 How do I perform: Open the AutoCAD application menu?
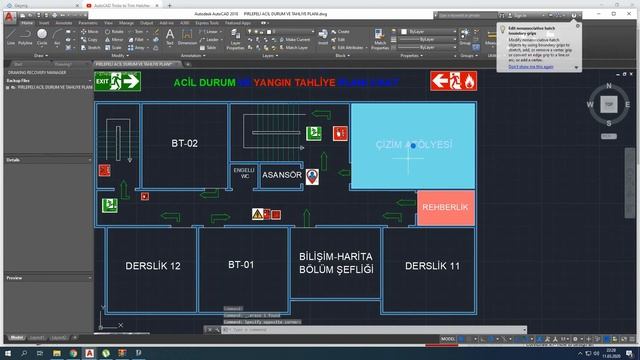[10, 18]
